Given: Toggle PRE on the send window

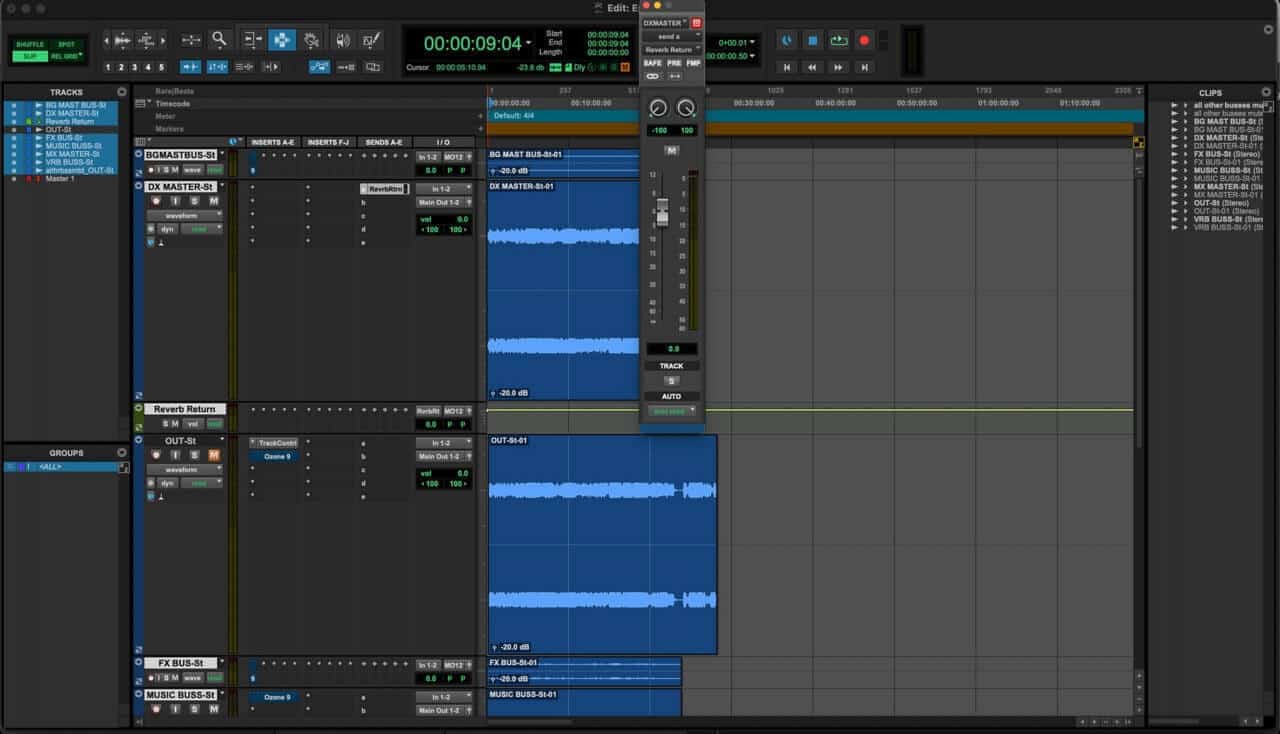Looking at the screenshot, I should [674, 63].
